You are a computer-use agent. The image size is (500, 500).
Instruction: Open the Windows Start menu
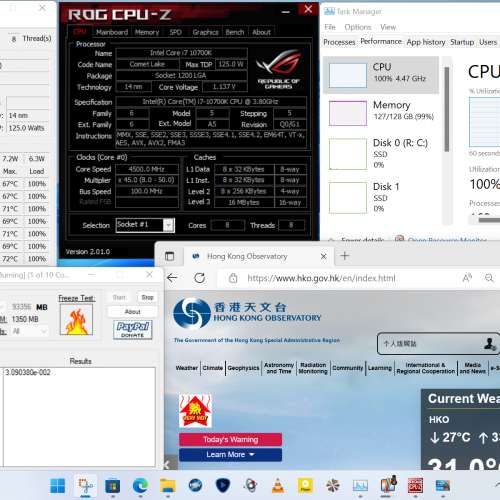point(57,486)
